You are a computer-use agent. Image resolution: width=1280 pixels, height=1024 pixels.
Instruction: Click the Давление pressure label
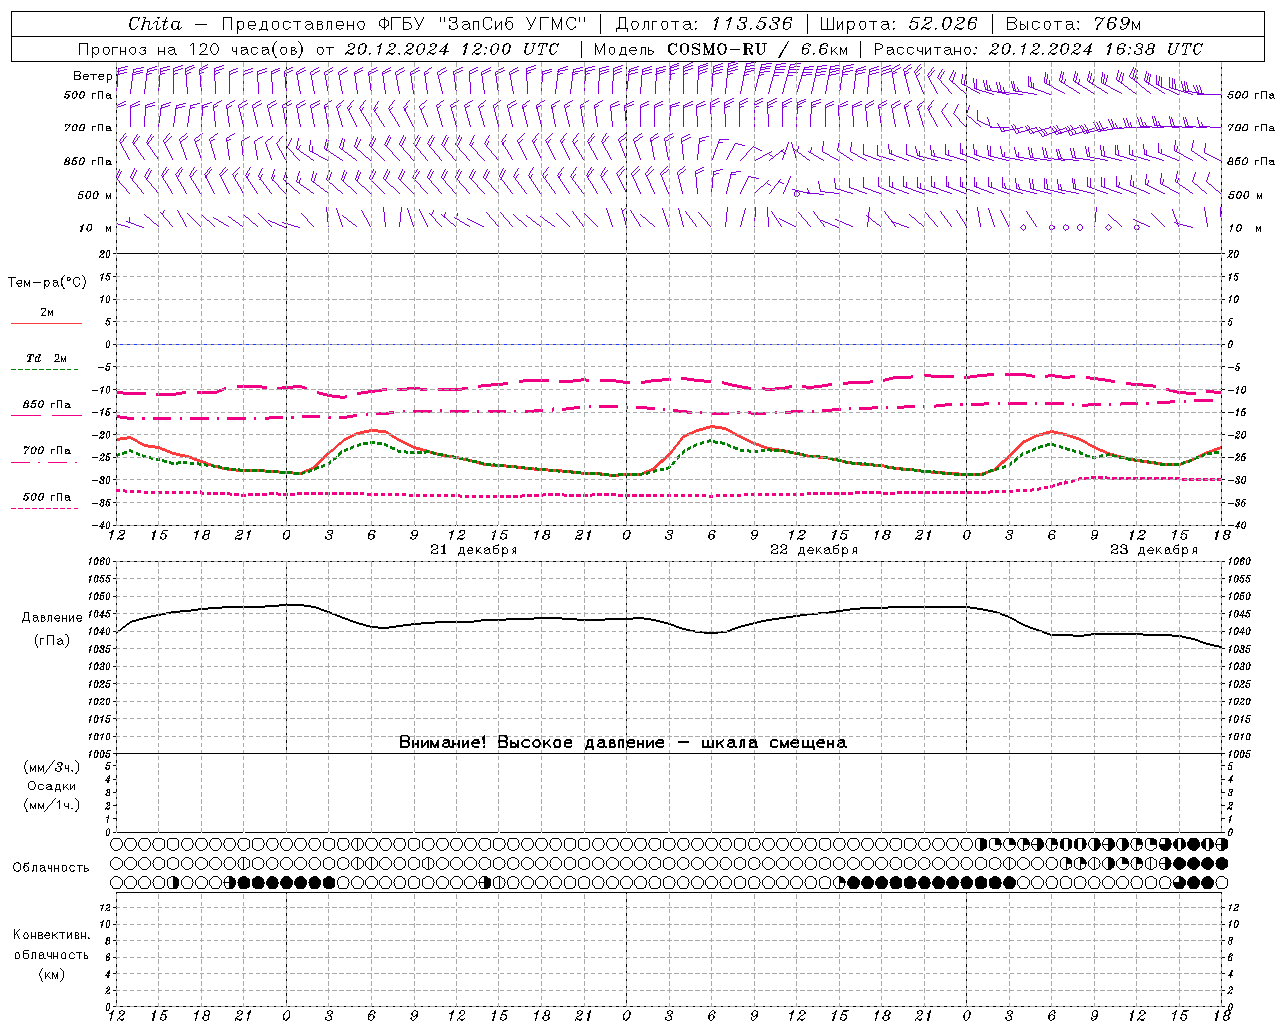[x=52, y=618]
